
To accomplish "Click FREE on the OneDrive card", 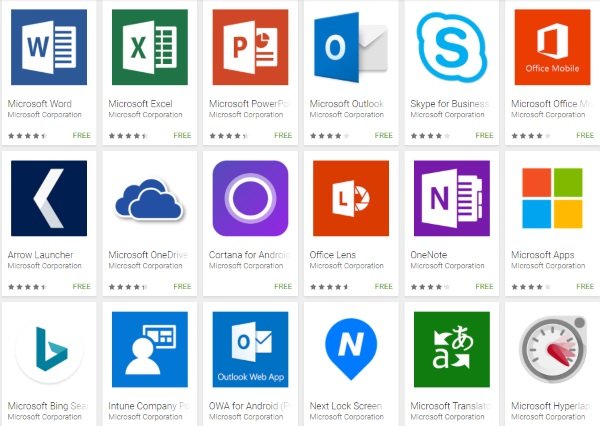I will pyautogui.click(x=182, y=287).
